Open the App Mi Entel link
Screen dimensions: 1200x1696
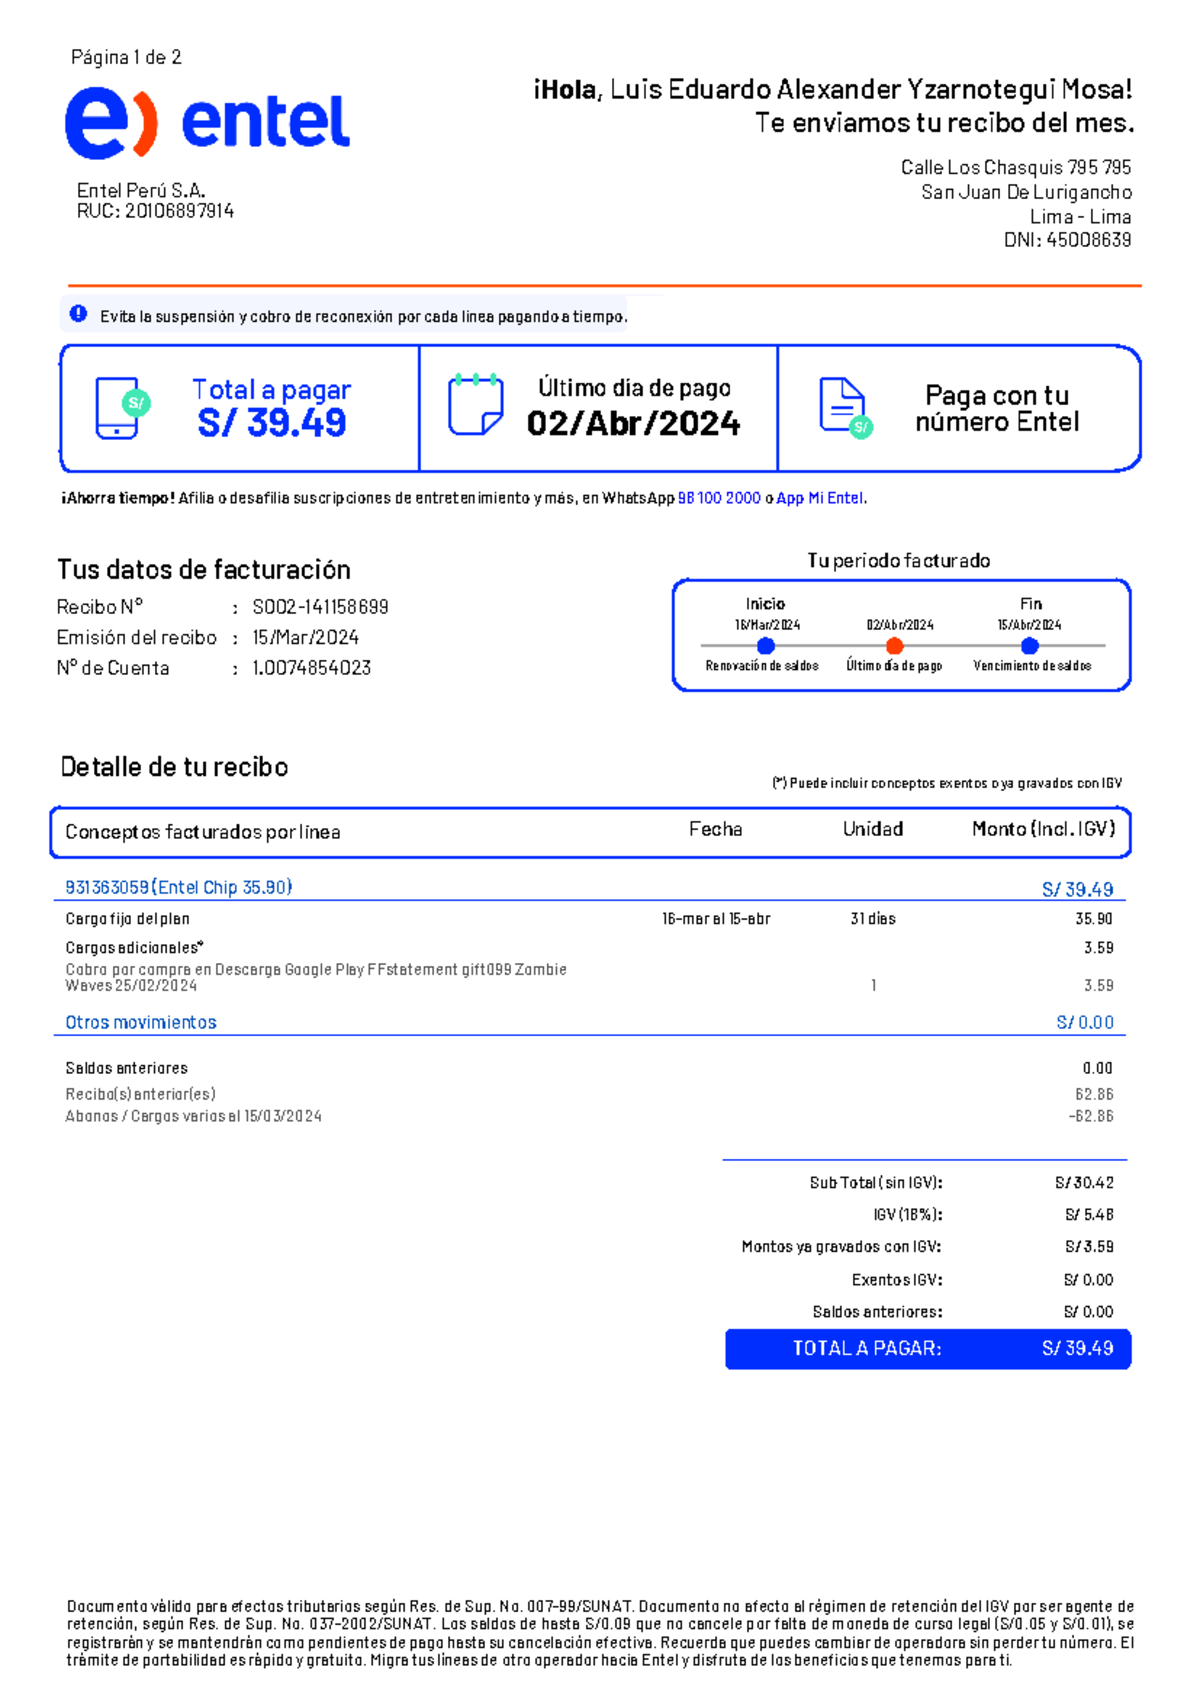(x=821, y=498)
